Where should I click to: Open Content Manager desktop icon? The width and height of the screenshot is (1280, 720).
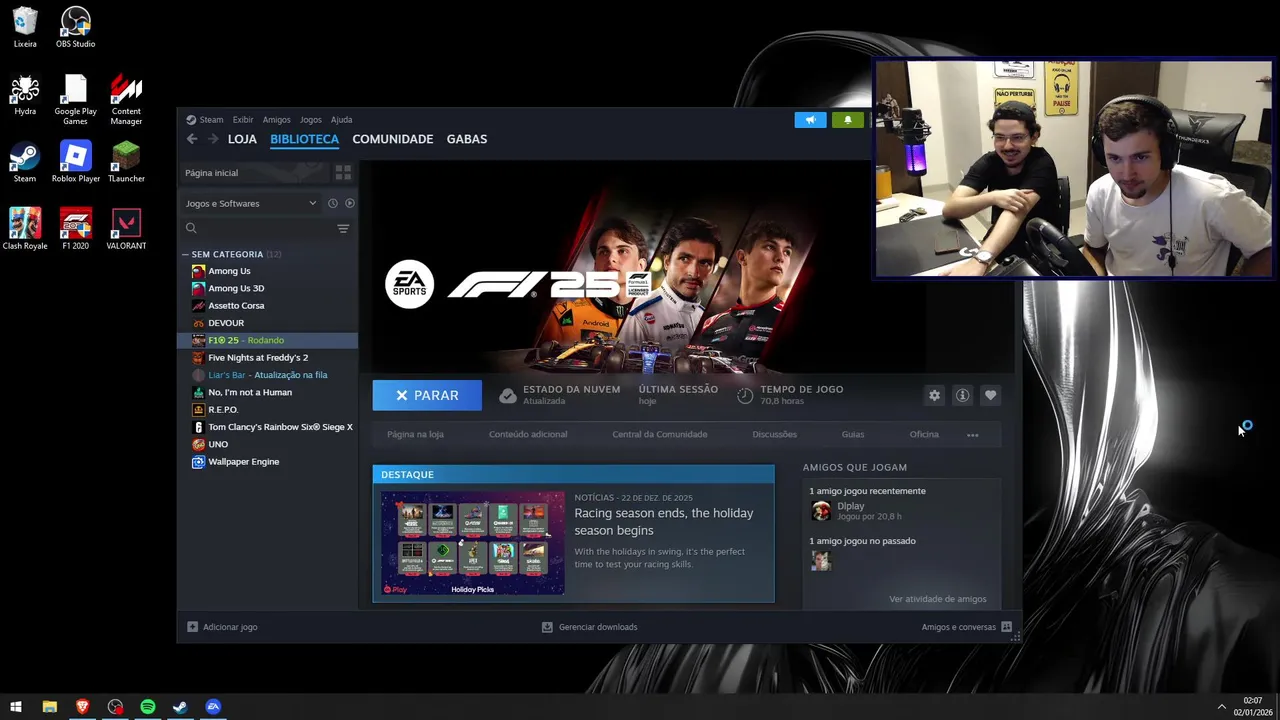click(126, 100)
